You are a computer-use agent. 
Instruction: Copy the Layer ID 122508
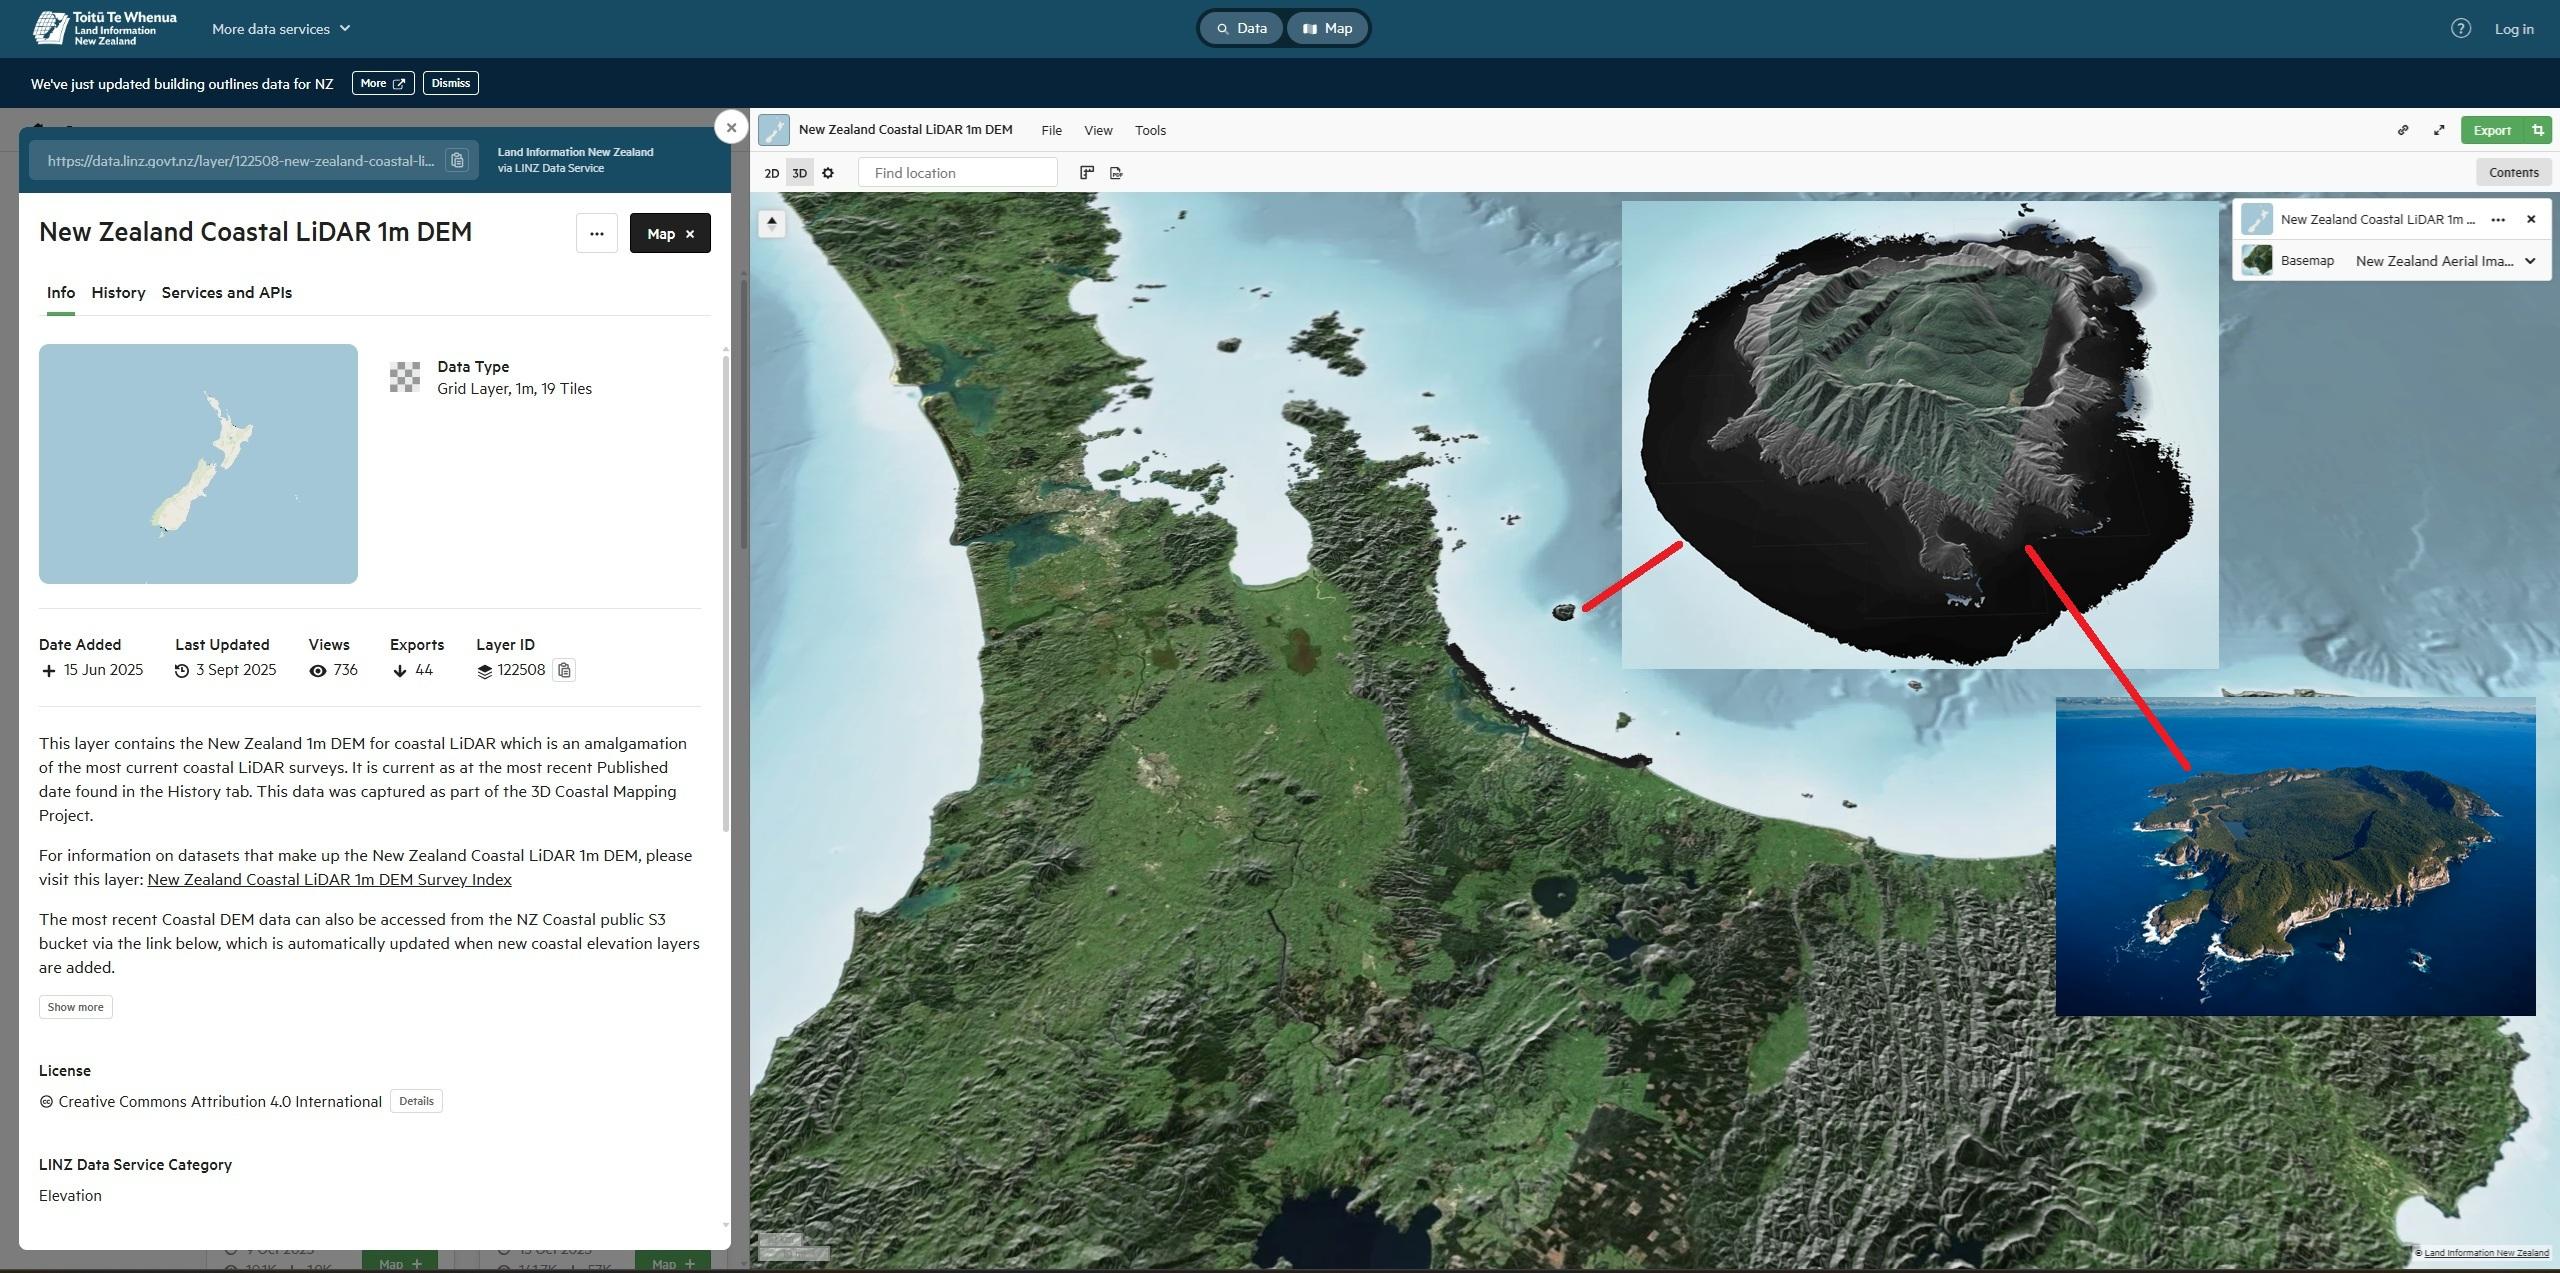(x=564, y=670)
